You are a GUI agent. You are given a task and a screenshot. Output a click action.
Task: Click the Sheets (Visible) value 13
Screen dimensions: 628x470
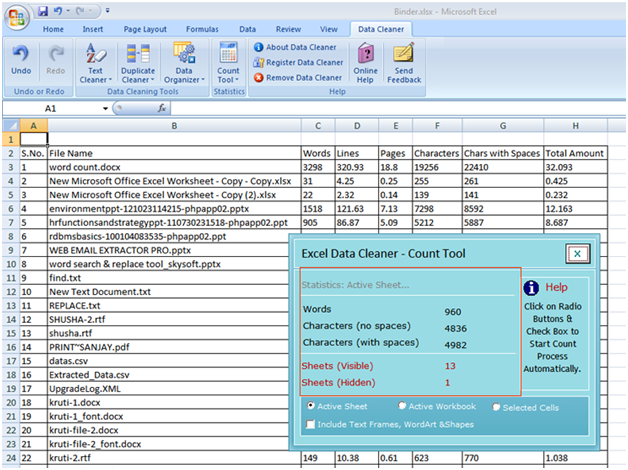point(450,366)
